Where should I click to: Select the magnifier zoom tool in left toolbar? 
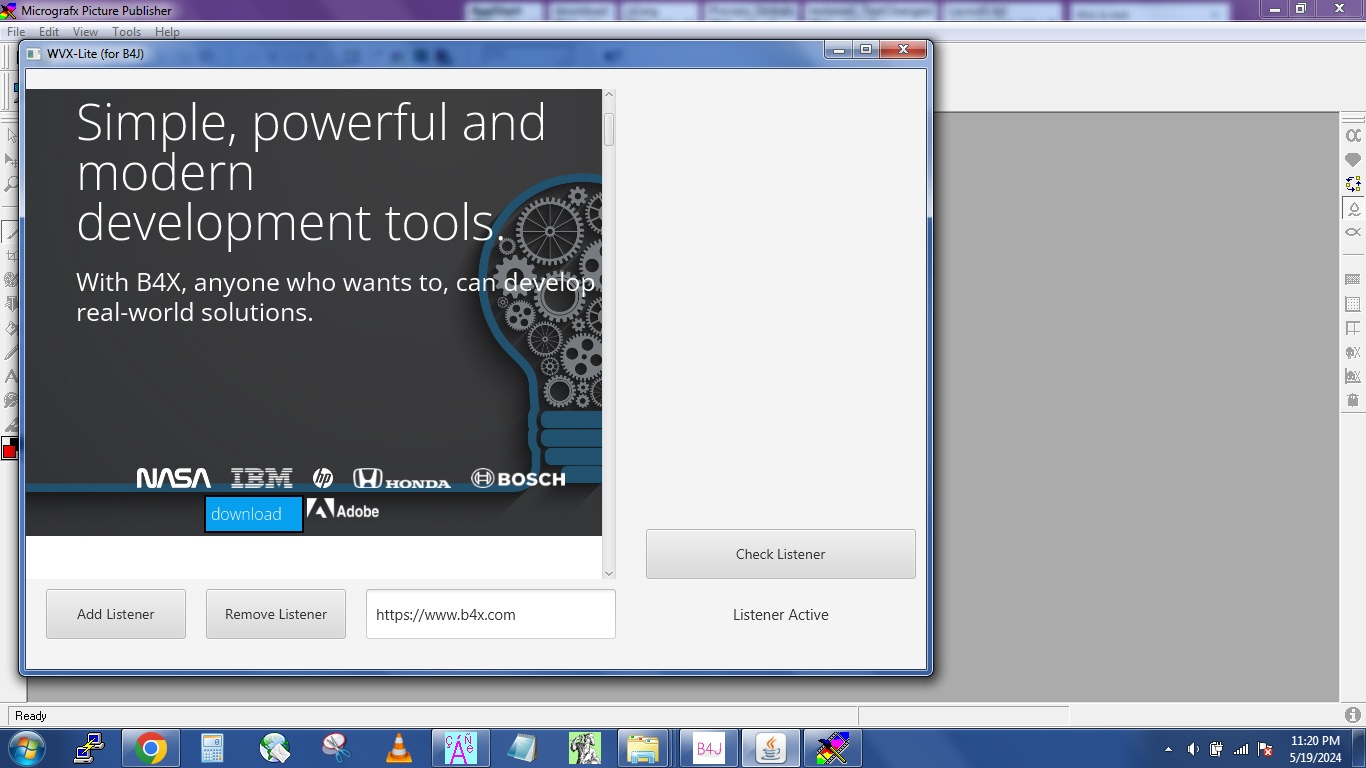pos(11,184)
